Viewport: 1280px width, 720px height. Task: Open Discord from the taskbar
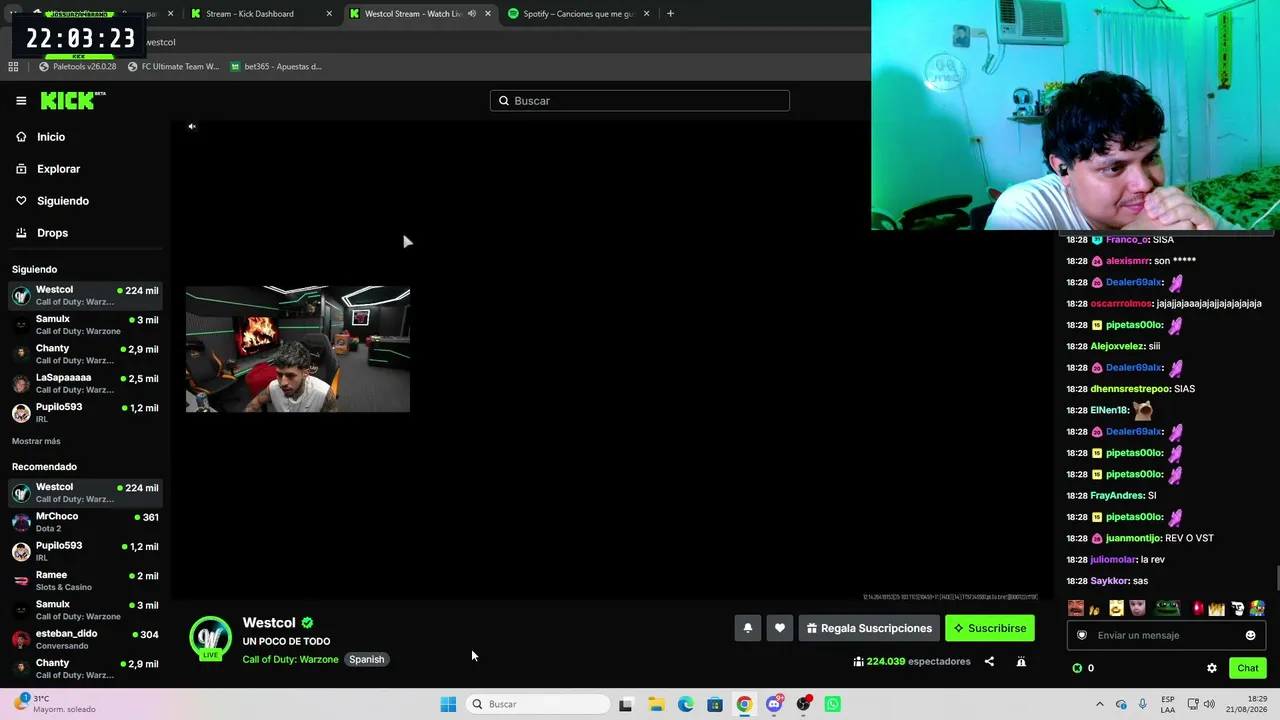pos(774,704)
